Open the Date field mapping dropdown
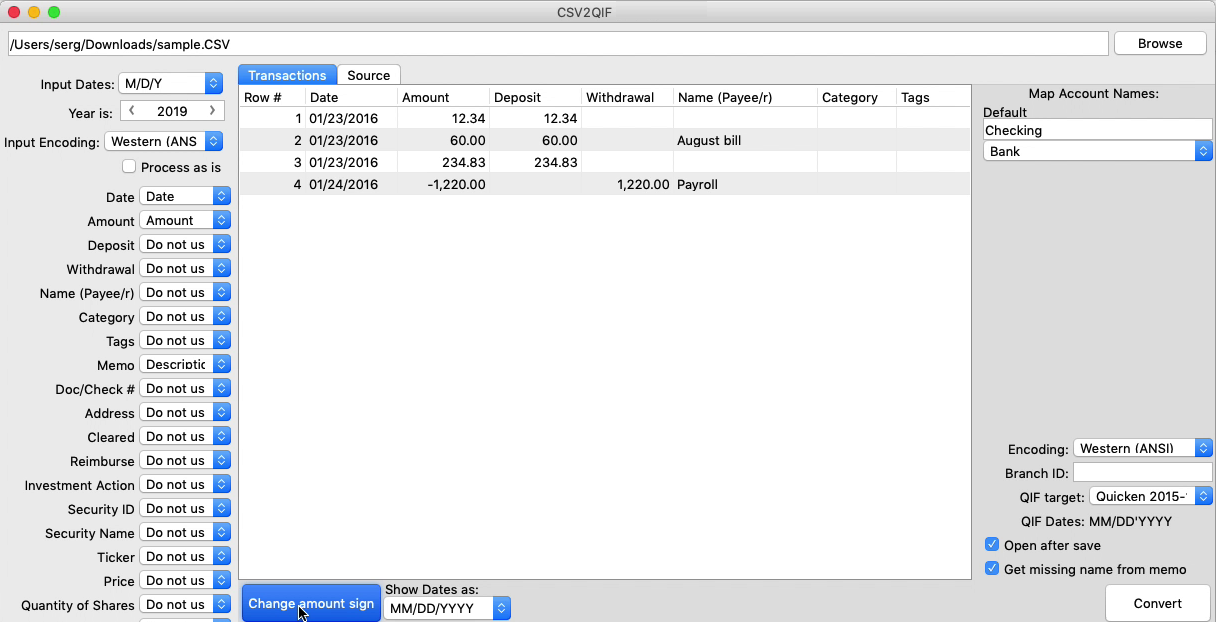 [185, 197]
